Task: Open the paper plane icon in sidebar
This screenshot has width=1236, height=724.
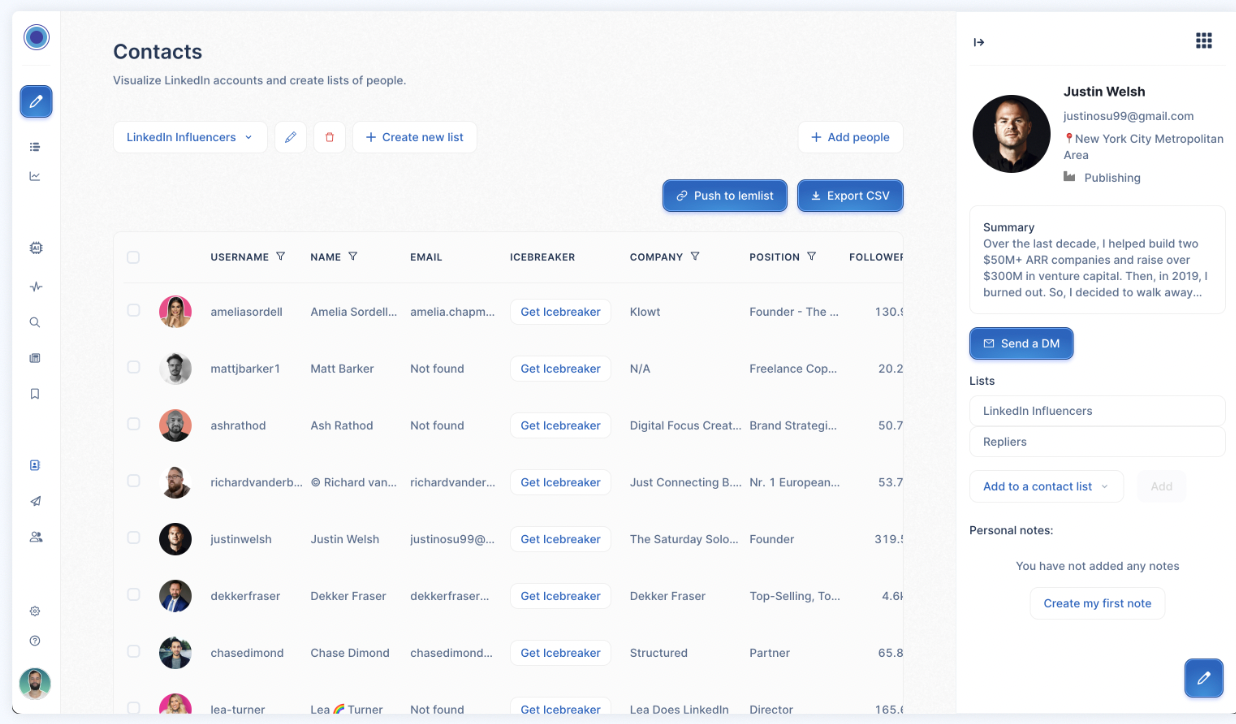Action: pyautogui.click(x=36, y=501)
